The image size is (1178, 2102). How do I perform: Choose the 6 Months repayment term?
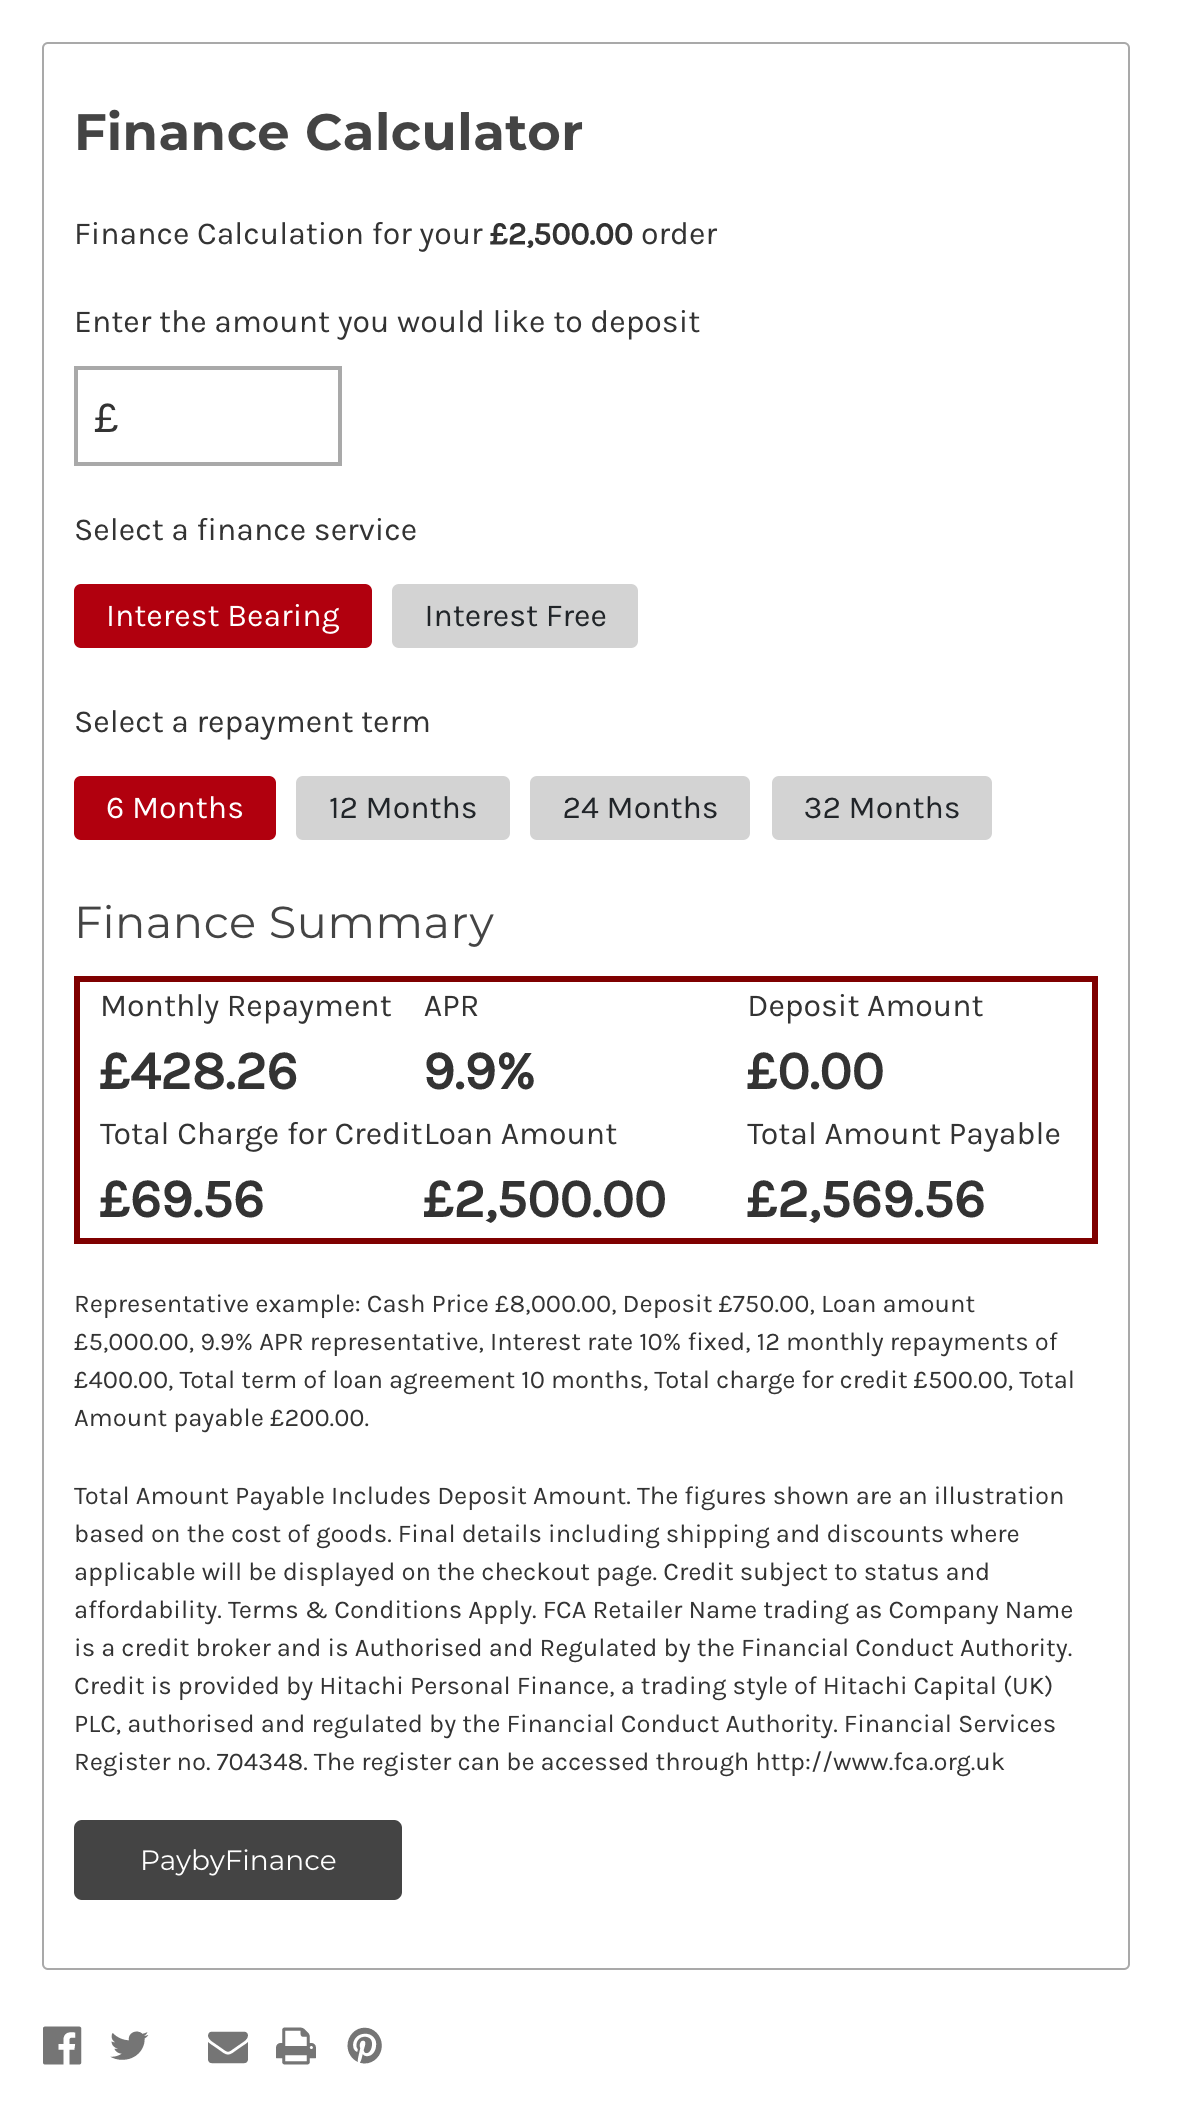click(175, 808)
